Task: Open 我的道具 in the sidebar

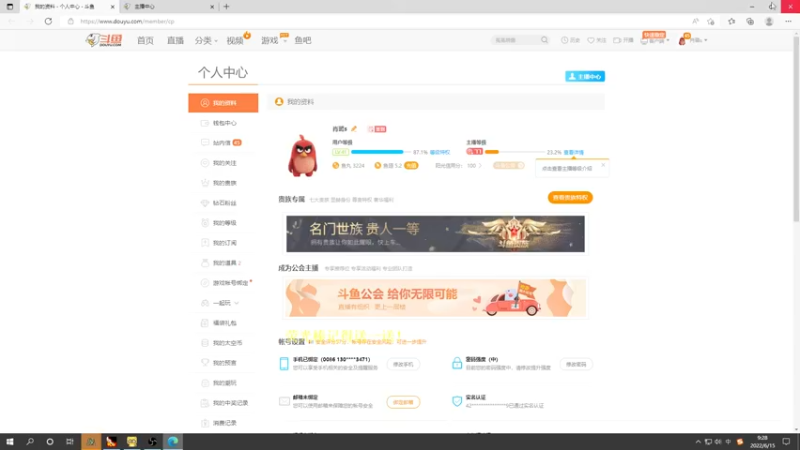Action: (x=223, y=263)
